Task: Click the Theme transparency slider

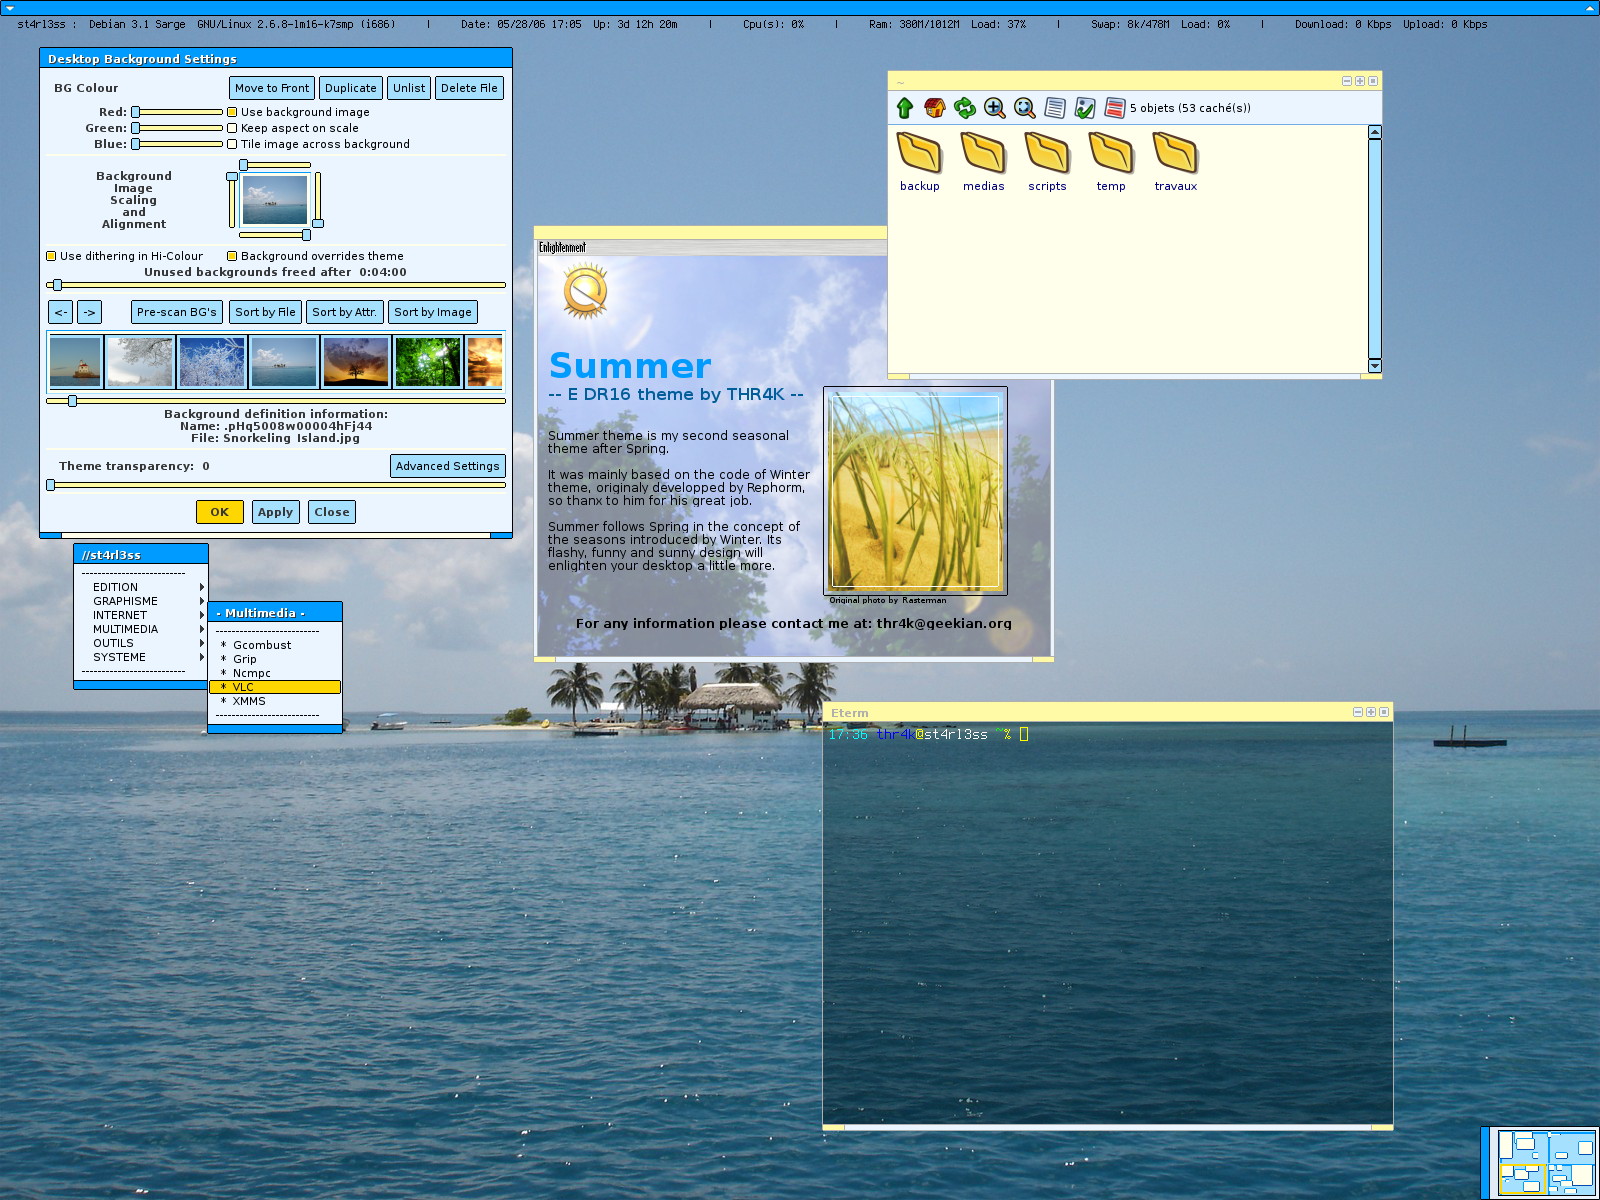Action: (x=276, y=485)
